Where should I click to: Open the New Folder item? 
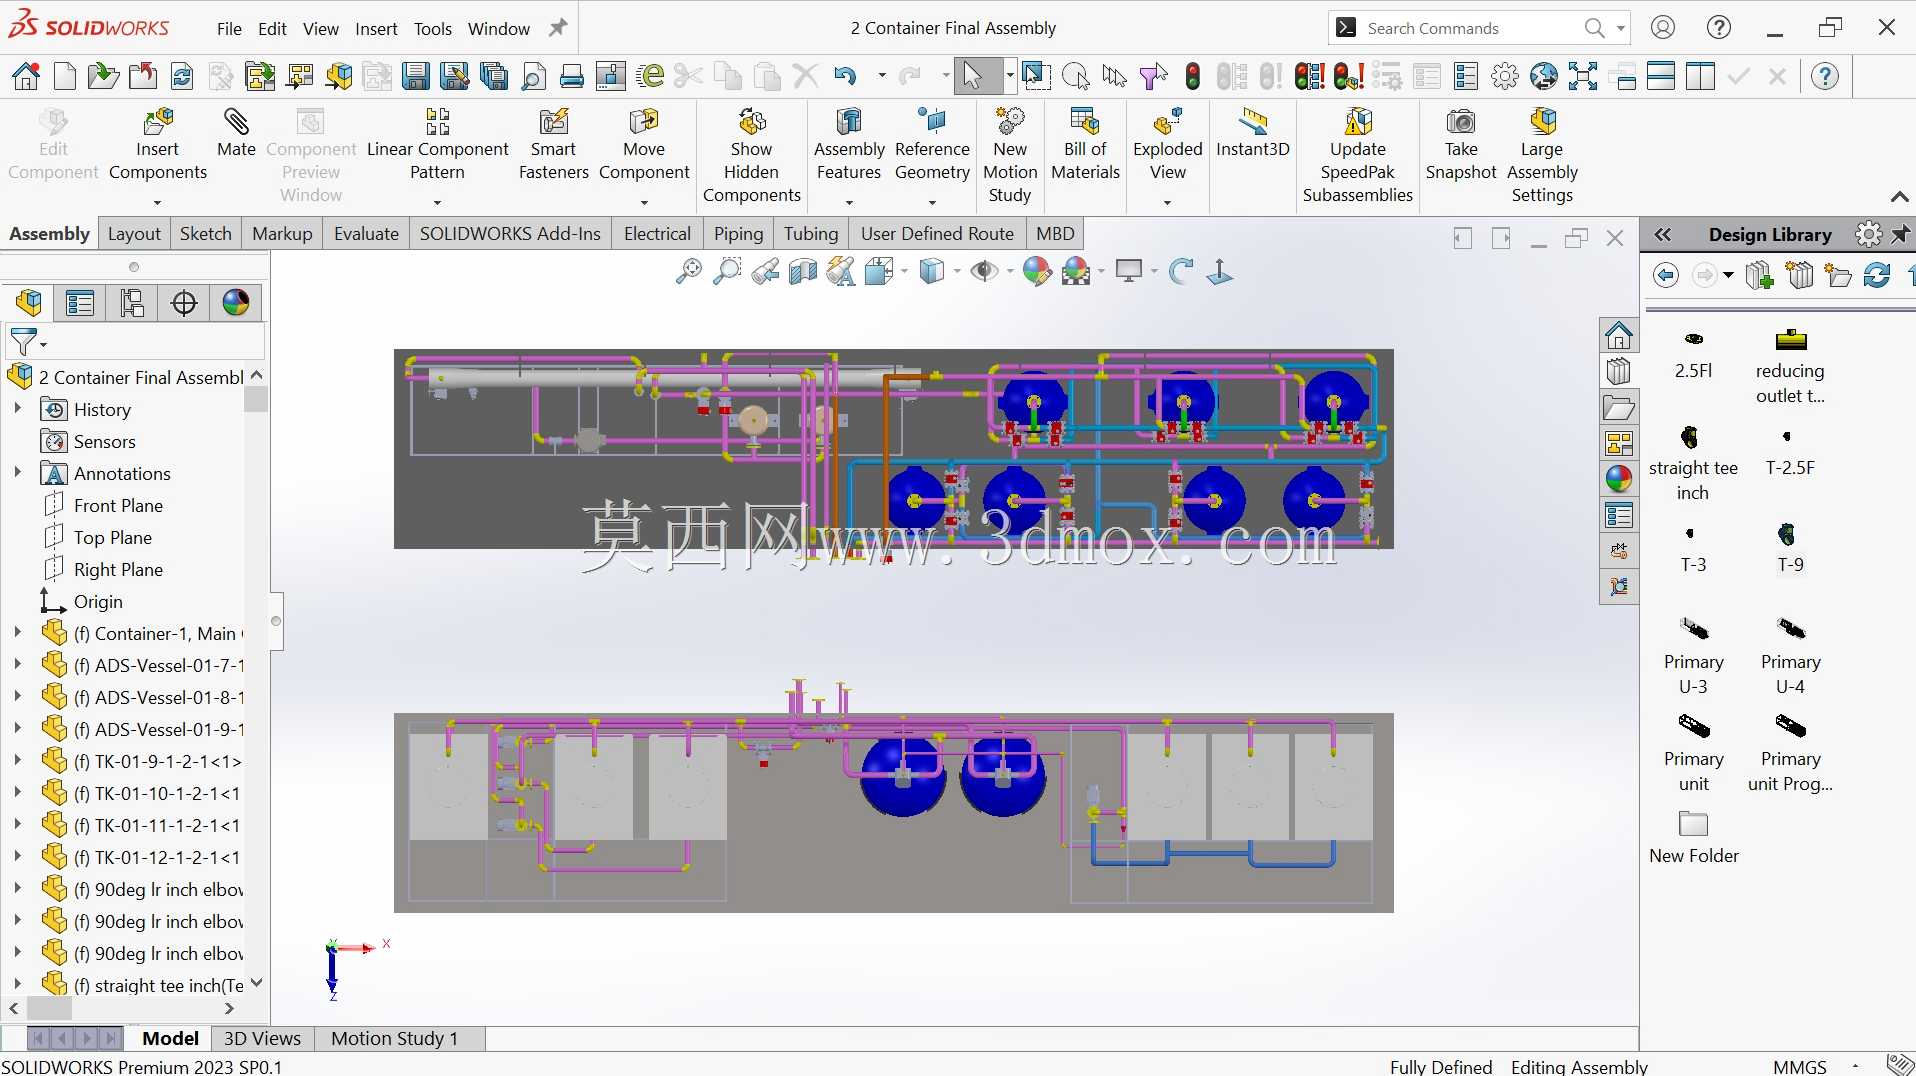point(1693,837)
